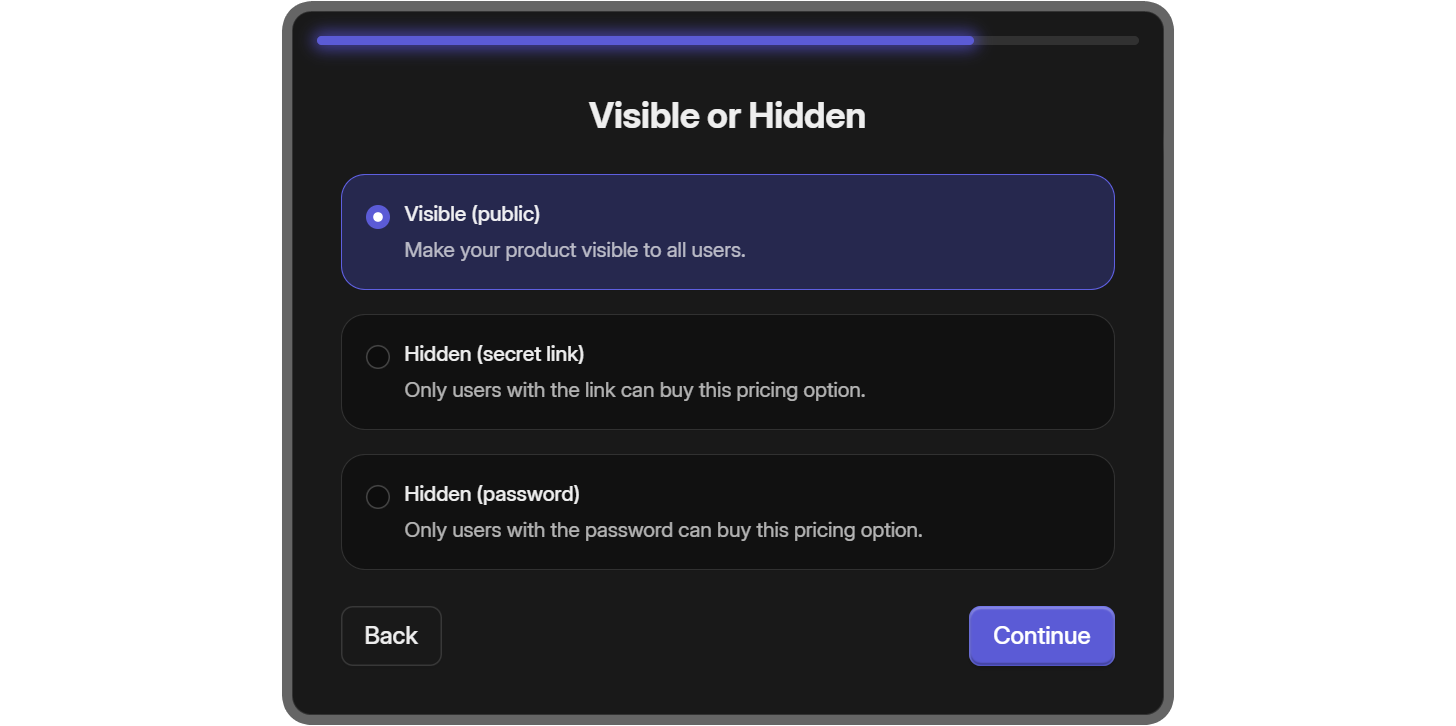Click the Continue button
The image size is (1456, 726).
tap(1041, 635)
